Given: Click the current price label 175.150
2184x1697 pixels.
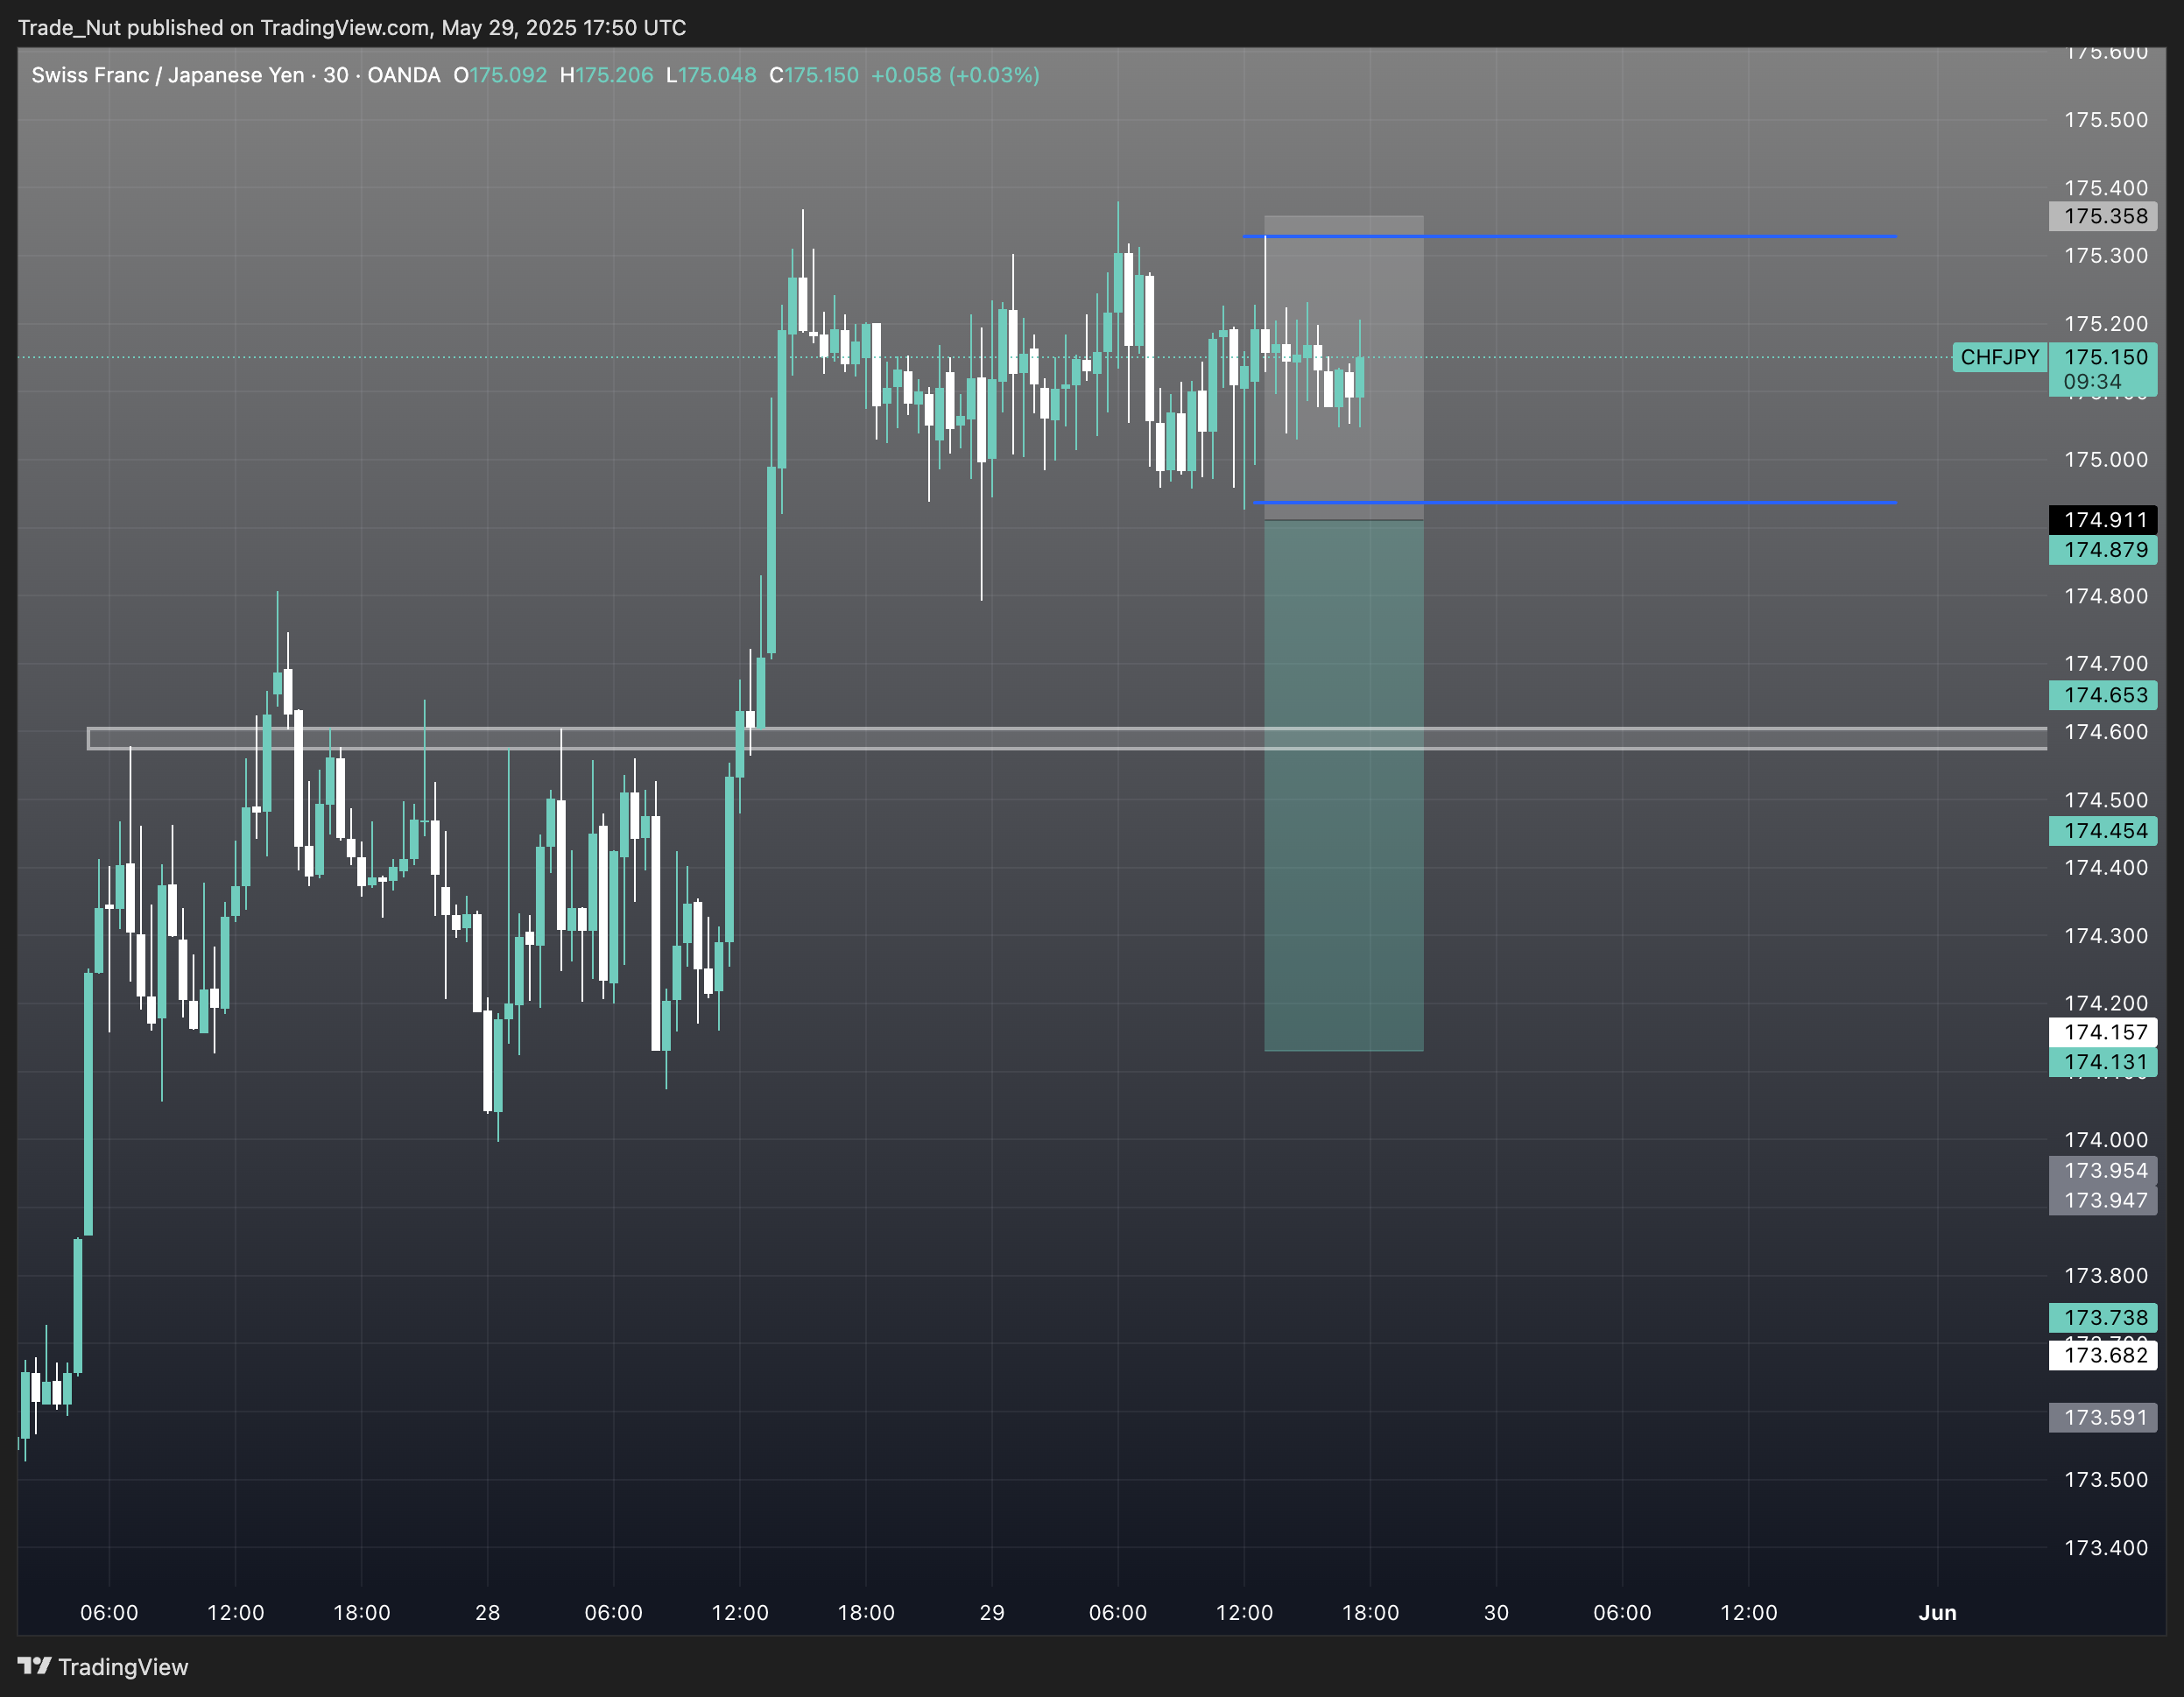Looking at the screenshot, I should coord(2105,357).
